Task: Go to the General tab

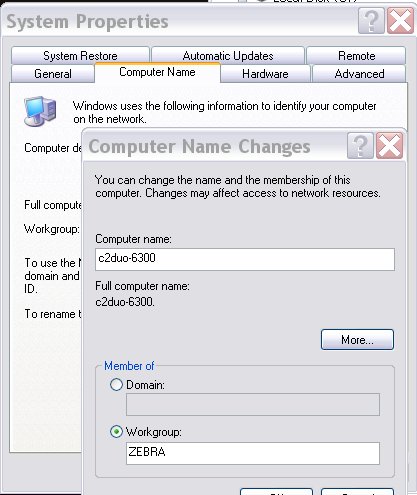Action: click(x=53, y=74)
